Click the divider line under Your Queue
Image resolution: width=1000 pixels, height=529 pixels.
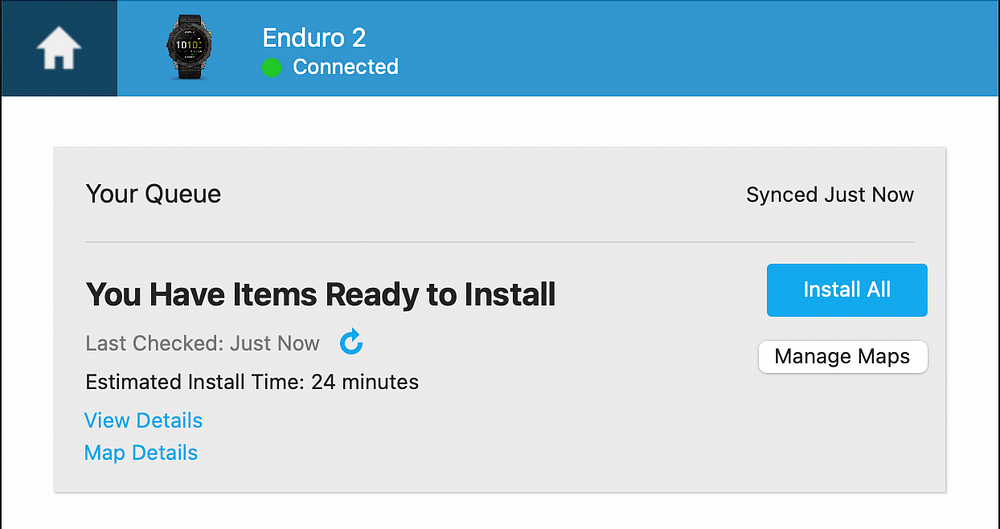click(500, 242)
